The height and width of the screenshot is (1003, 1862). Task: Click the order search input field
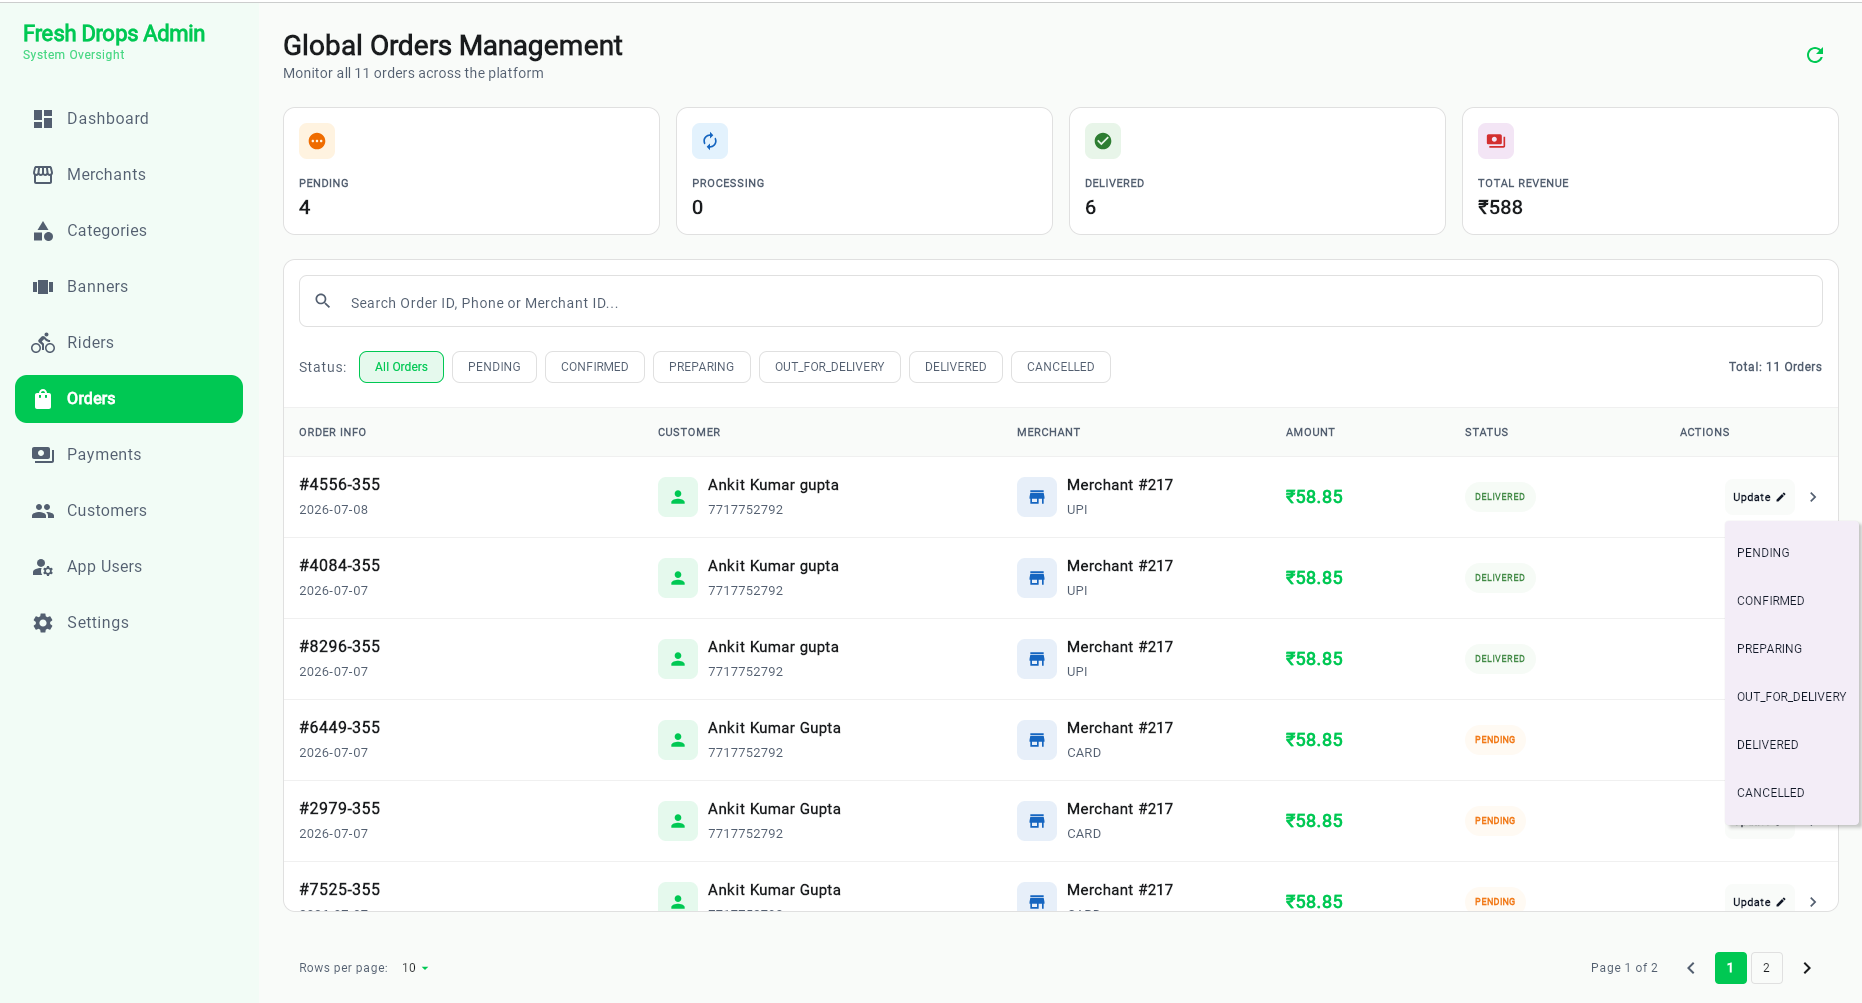point(1061,301)
